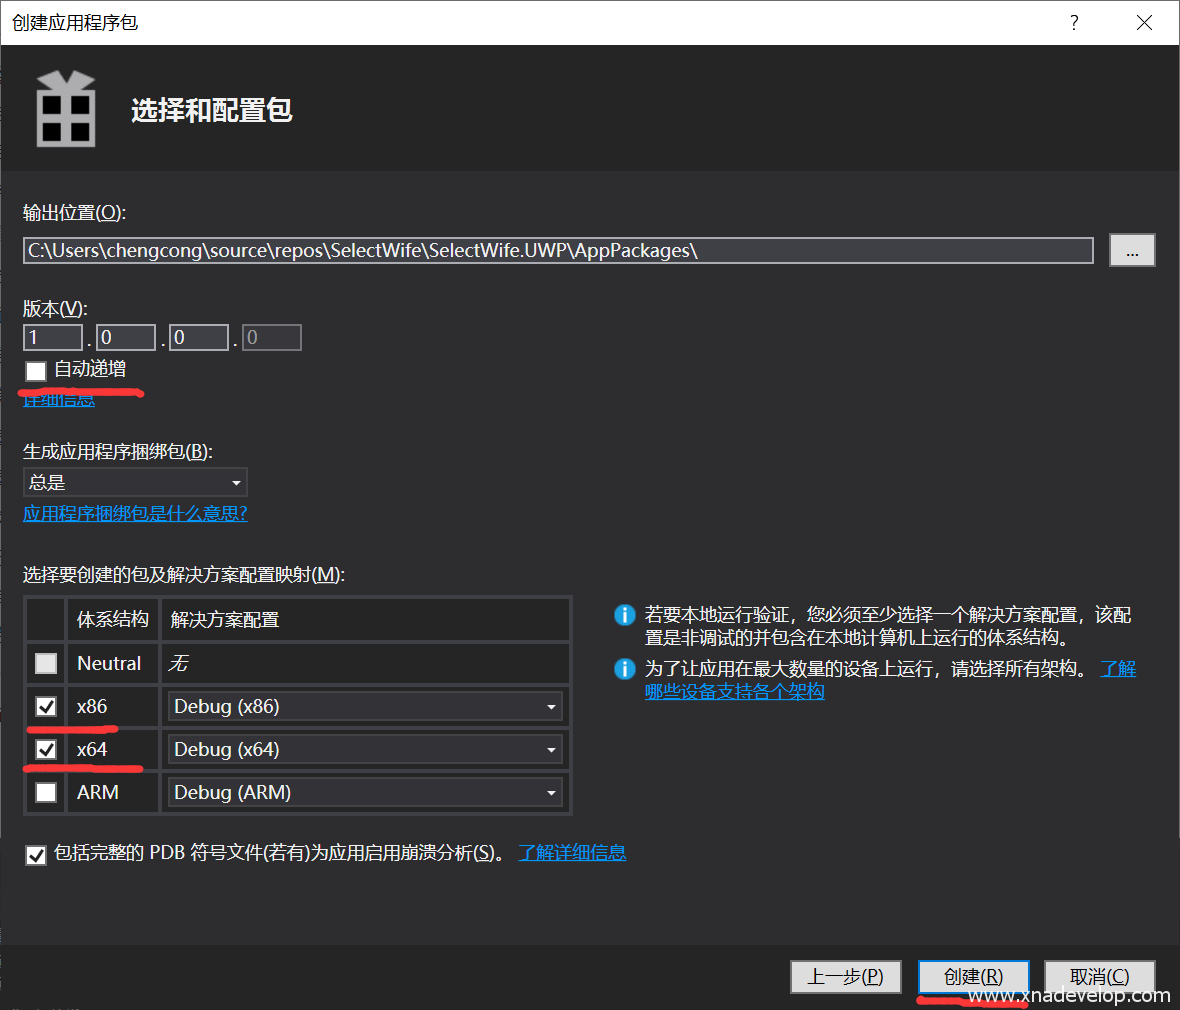Image resolution: width=1180 pixels, height=1010 pixels.
Task: Open the 生成应用程序捆绑包 dropdown showing 总是
Action: pos(135,482)
